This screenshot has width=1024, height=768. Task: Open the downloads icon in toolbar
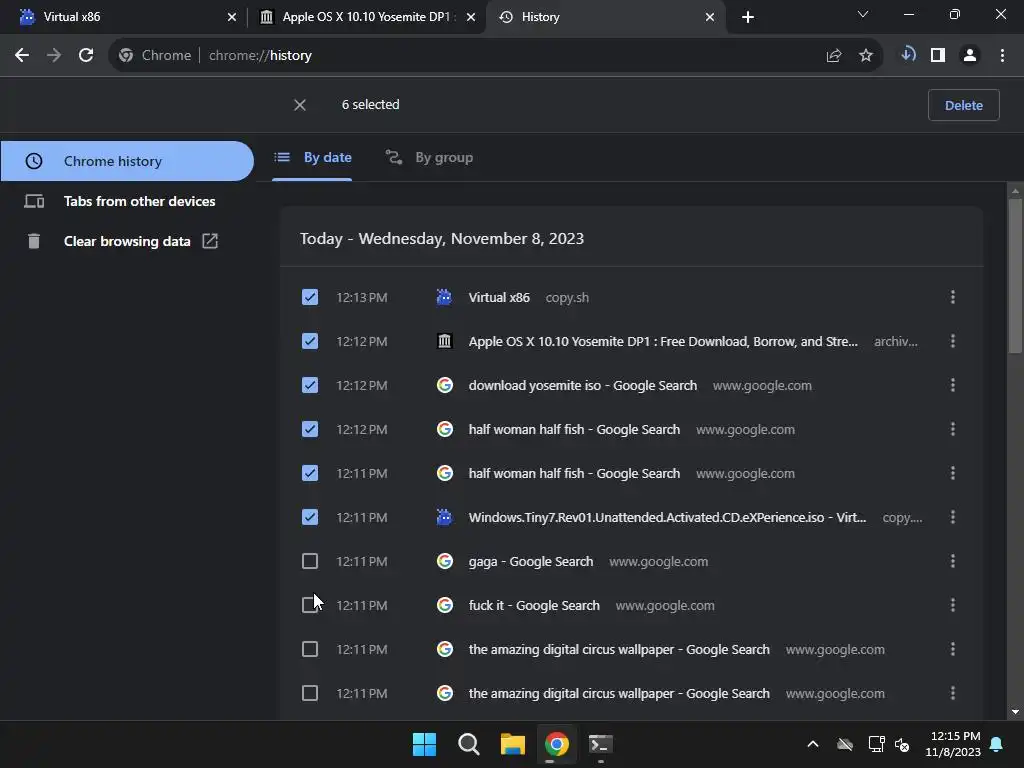click(x=908, y=55)
